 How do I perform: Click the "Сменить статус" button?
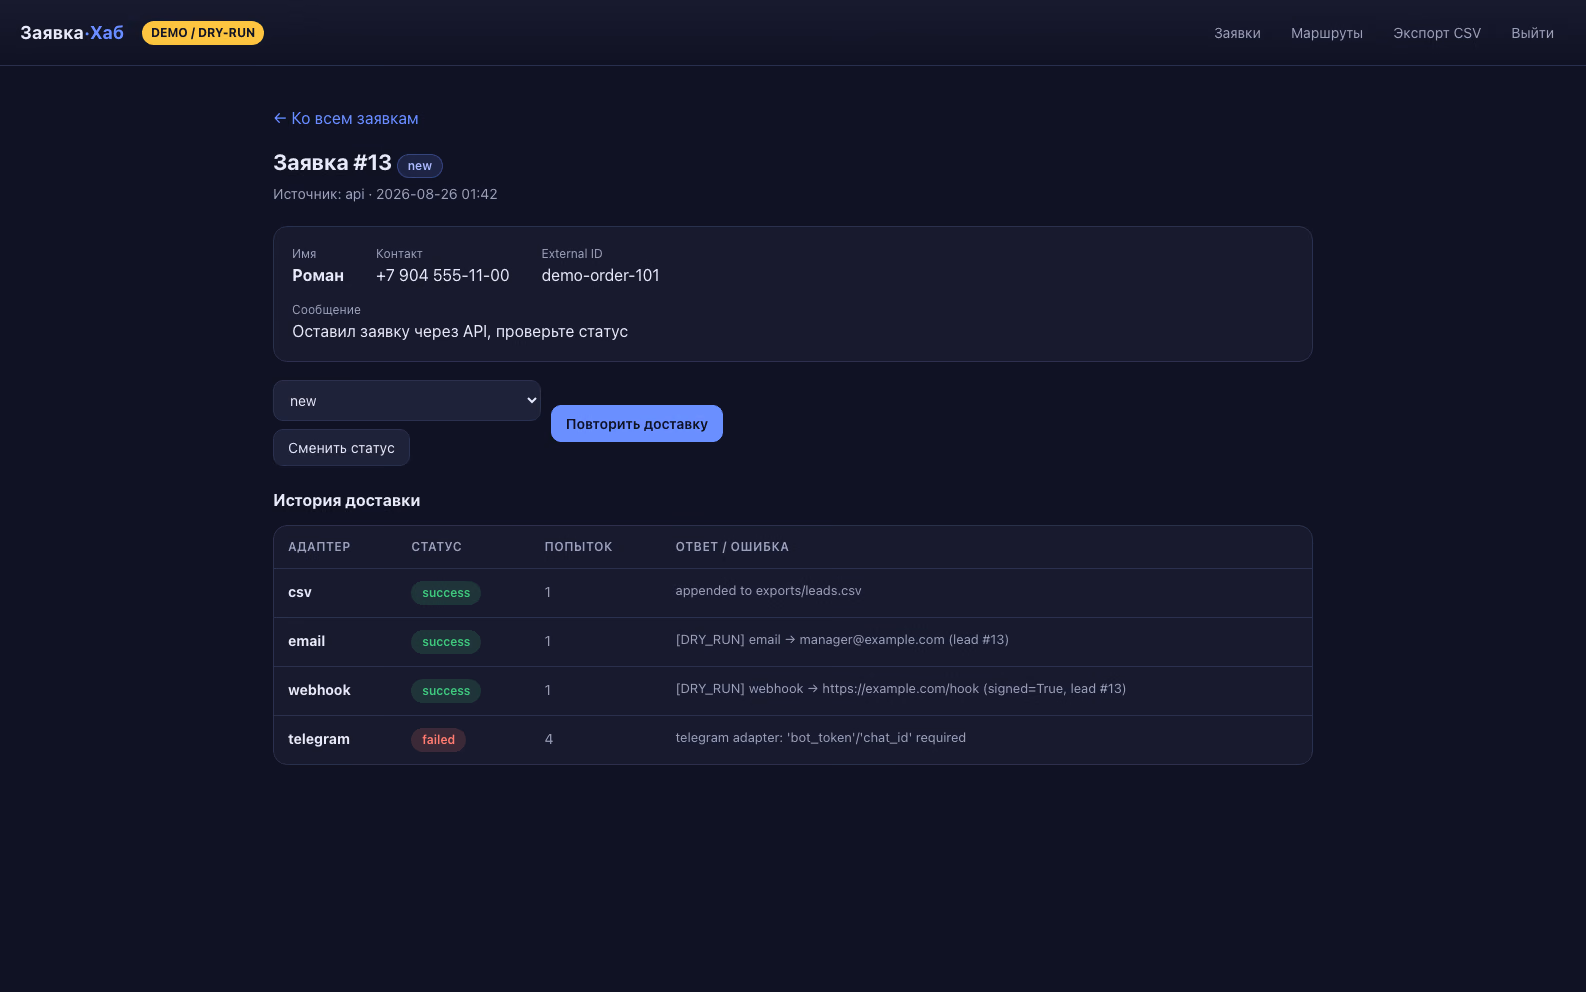(341, 448)
